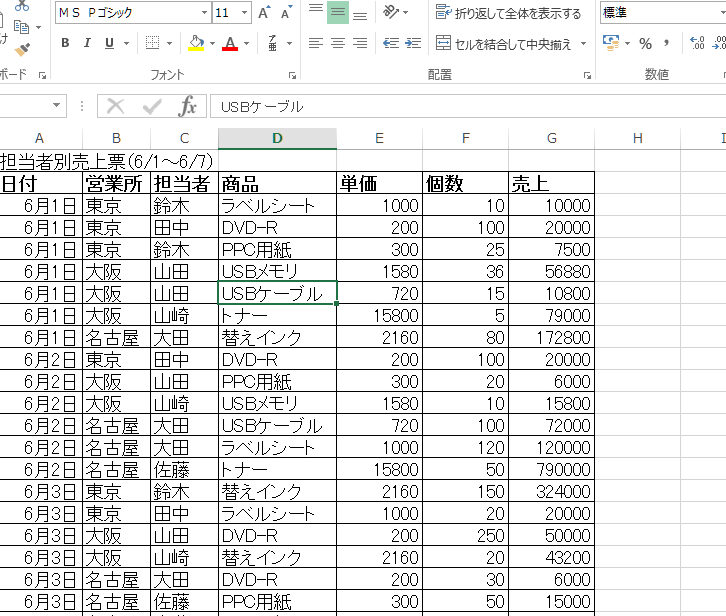This screenshot has width=726, height=616.
Task: Toggle underline formatting
Action: (x=108, y=44)
